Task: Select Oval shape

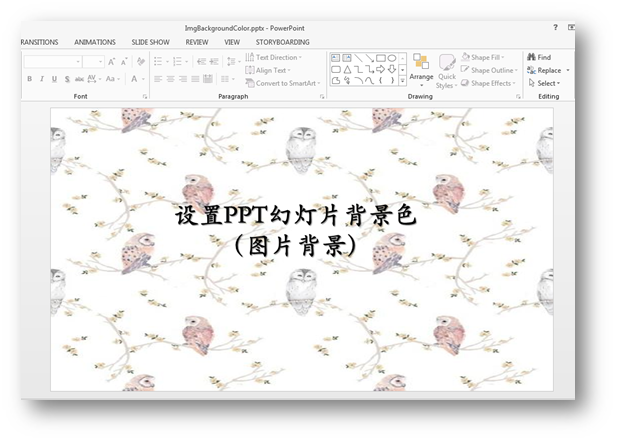Action: coord(392,58)
